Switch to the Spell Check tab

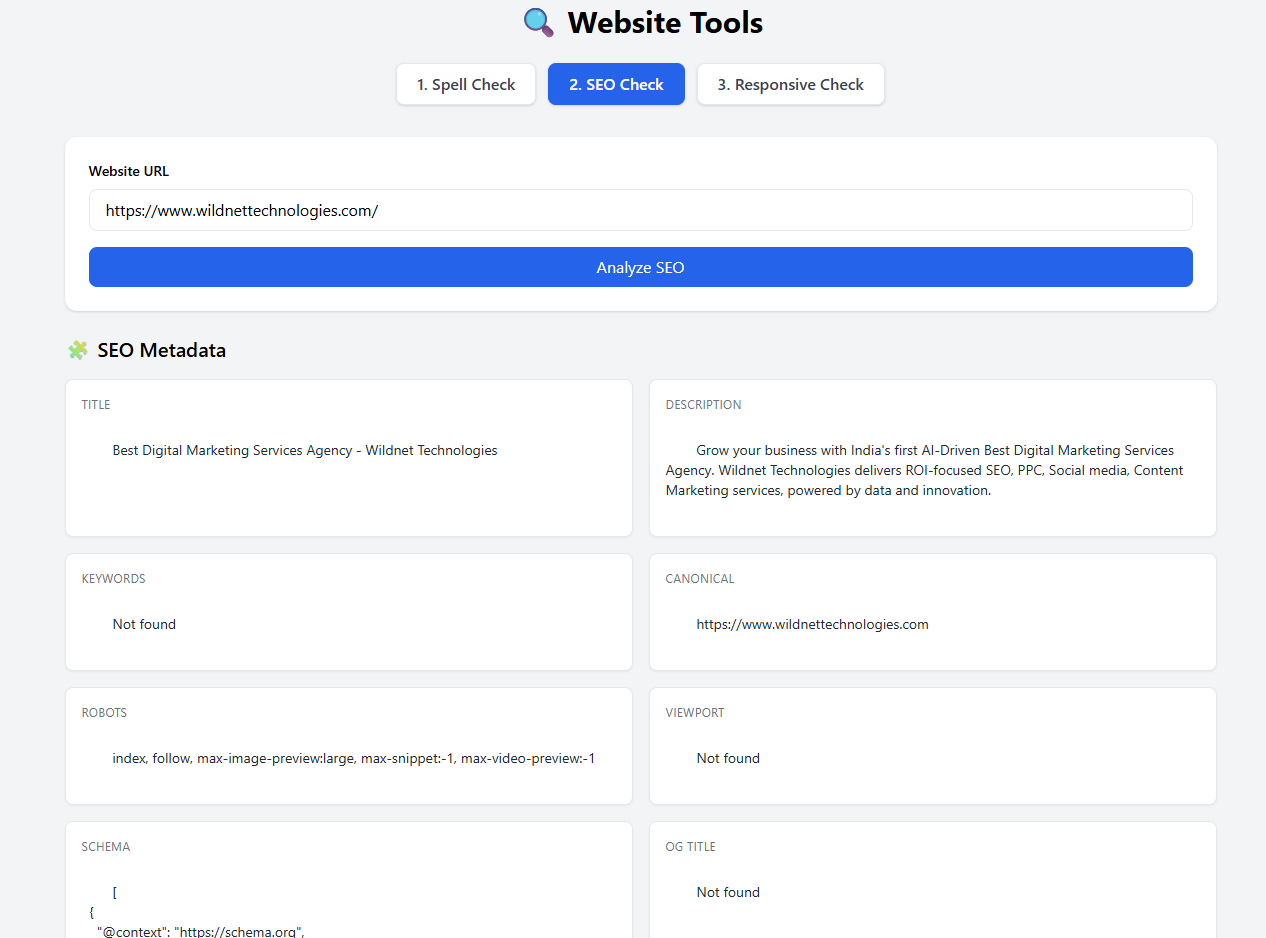pyautogui.click(x=465, y=84)
